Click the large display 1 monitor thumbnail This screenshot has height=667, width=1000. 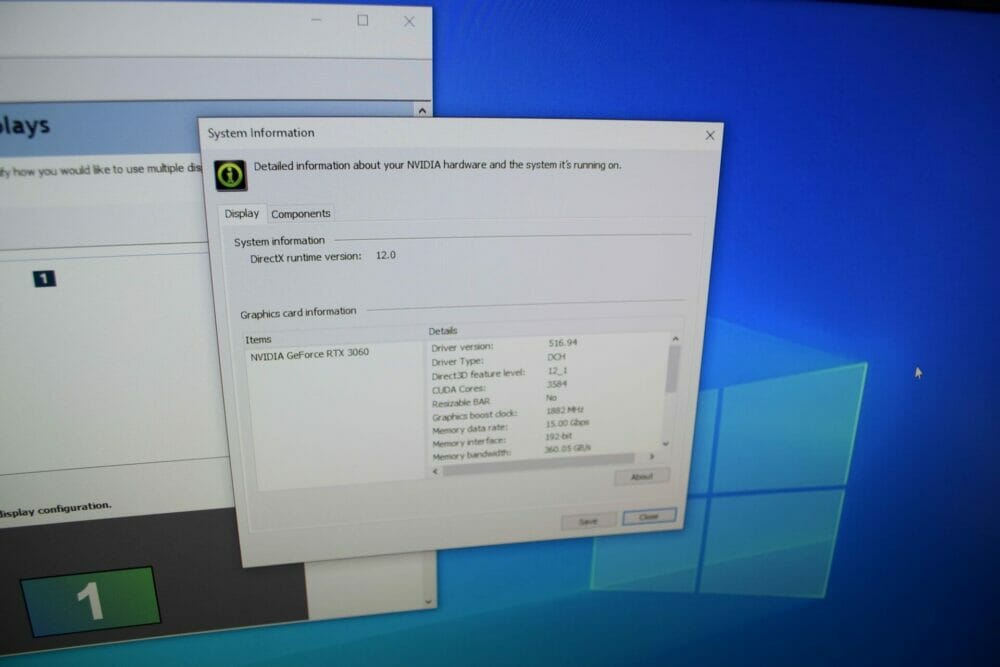(x=91, y=601)
